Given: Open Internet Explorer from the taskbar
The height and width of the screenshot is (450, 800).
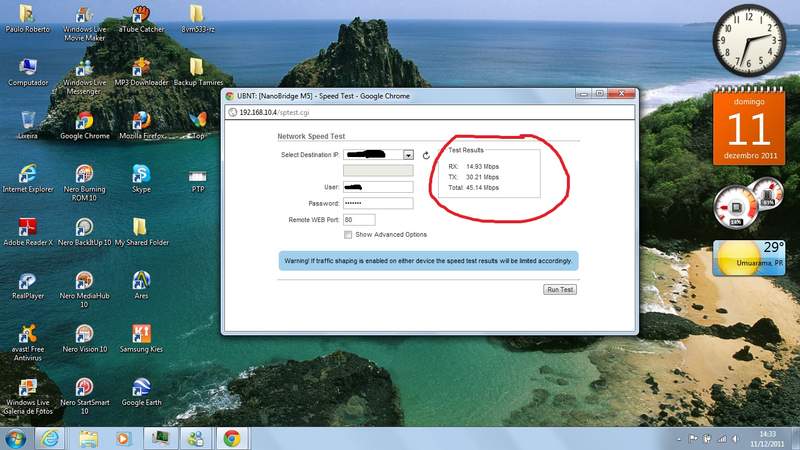Looking at the screenshot, I should click(50, 439).
